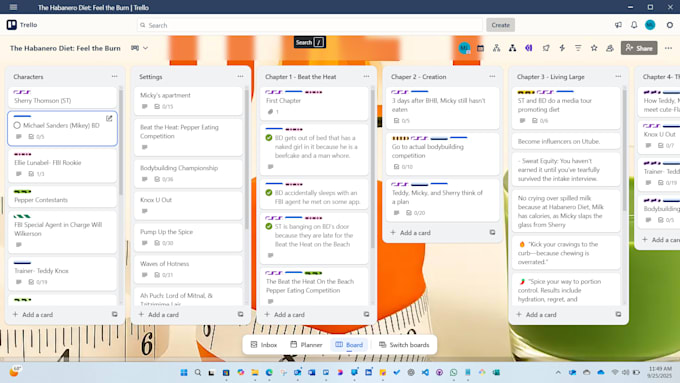Click the Chapter 1 list scrollbar
This screenshot has width=680, height=383.
pos(373,169)
